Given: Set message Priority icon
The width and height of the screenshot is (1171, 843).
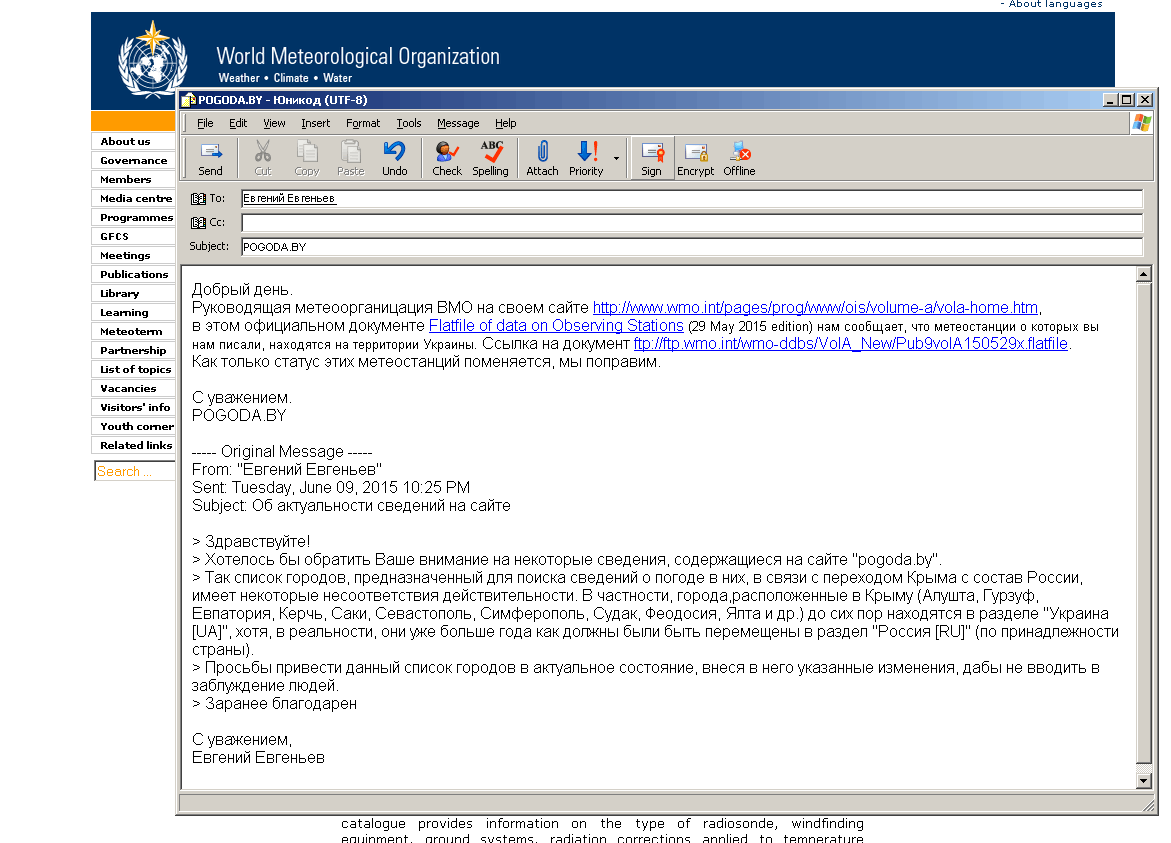Looking at the screenshot, I should click(586, 158).
